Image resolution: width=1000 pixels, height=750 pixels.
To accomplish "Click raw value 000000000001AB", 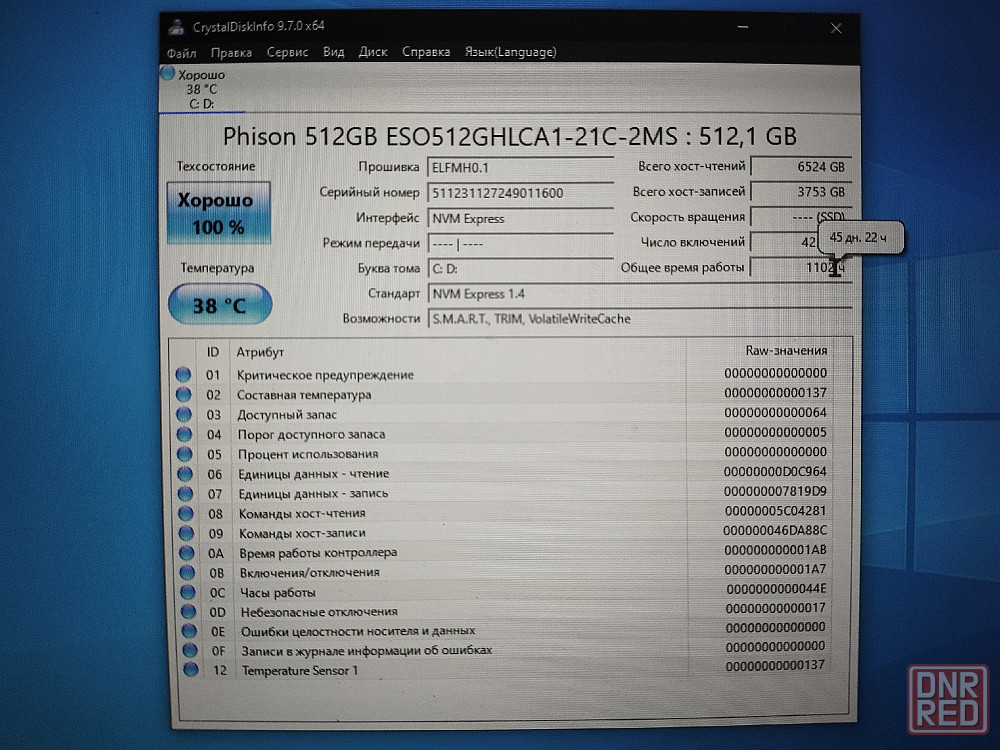I will [776, 550].
